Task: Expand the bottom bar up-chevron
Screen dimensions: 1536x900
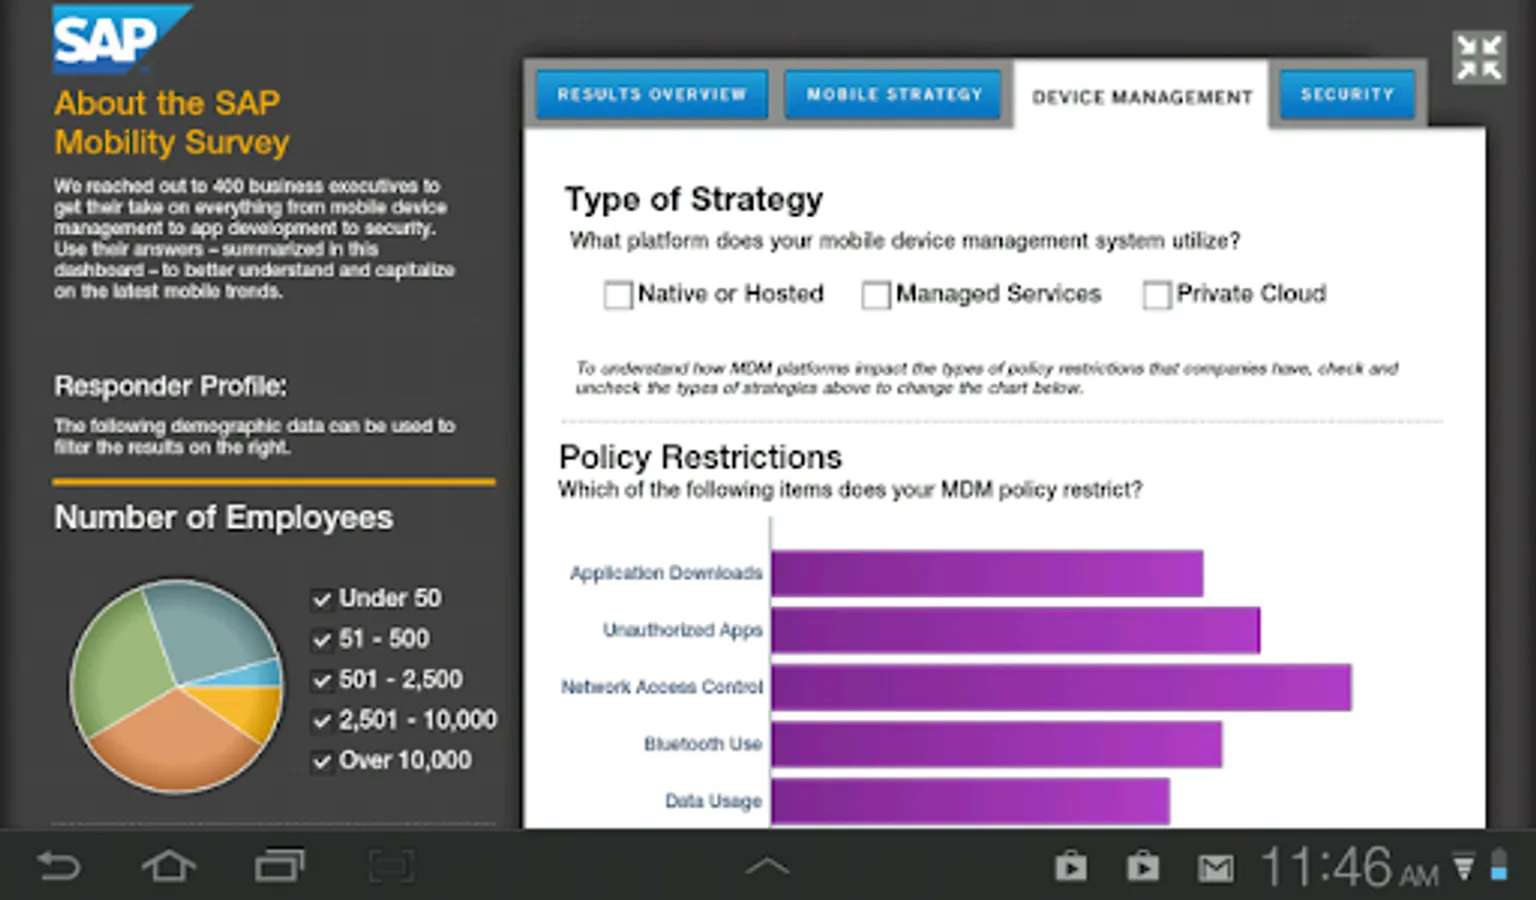Action: [767, 866]
